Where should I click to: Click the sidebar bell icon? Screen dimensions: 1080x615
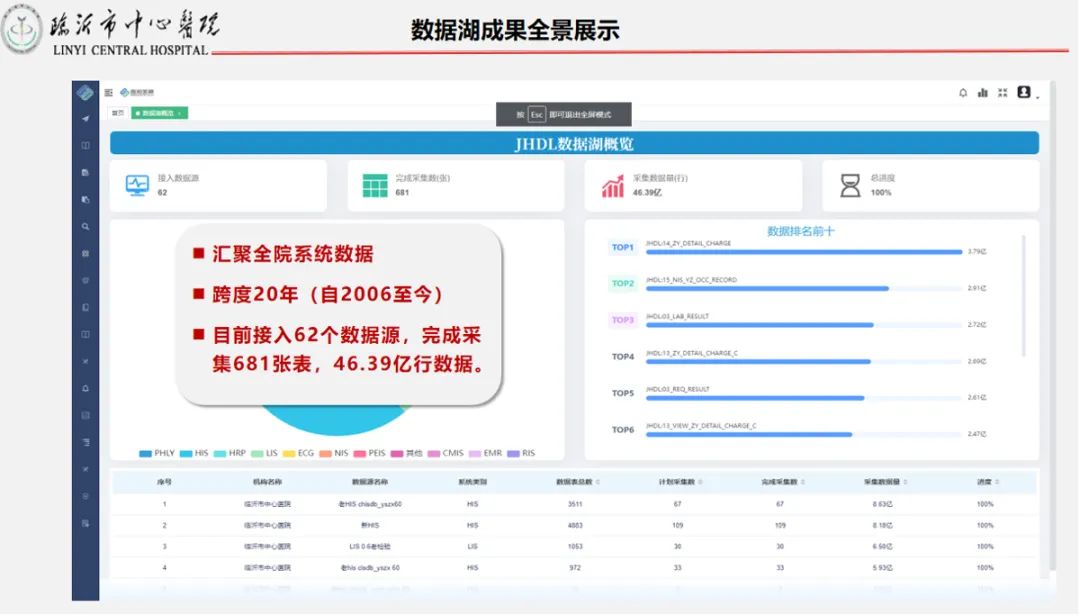[85, 388]
